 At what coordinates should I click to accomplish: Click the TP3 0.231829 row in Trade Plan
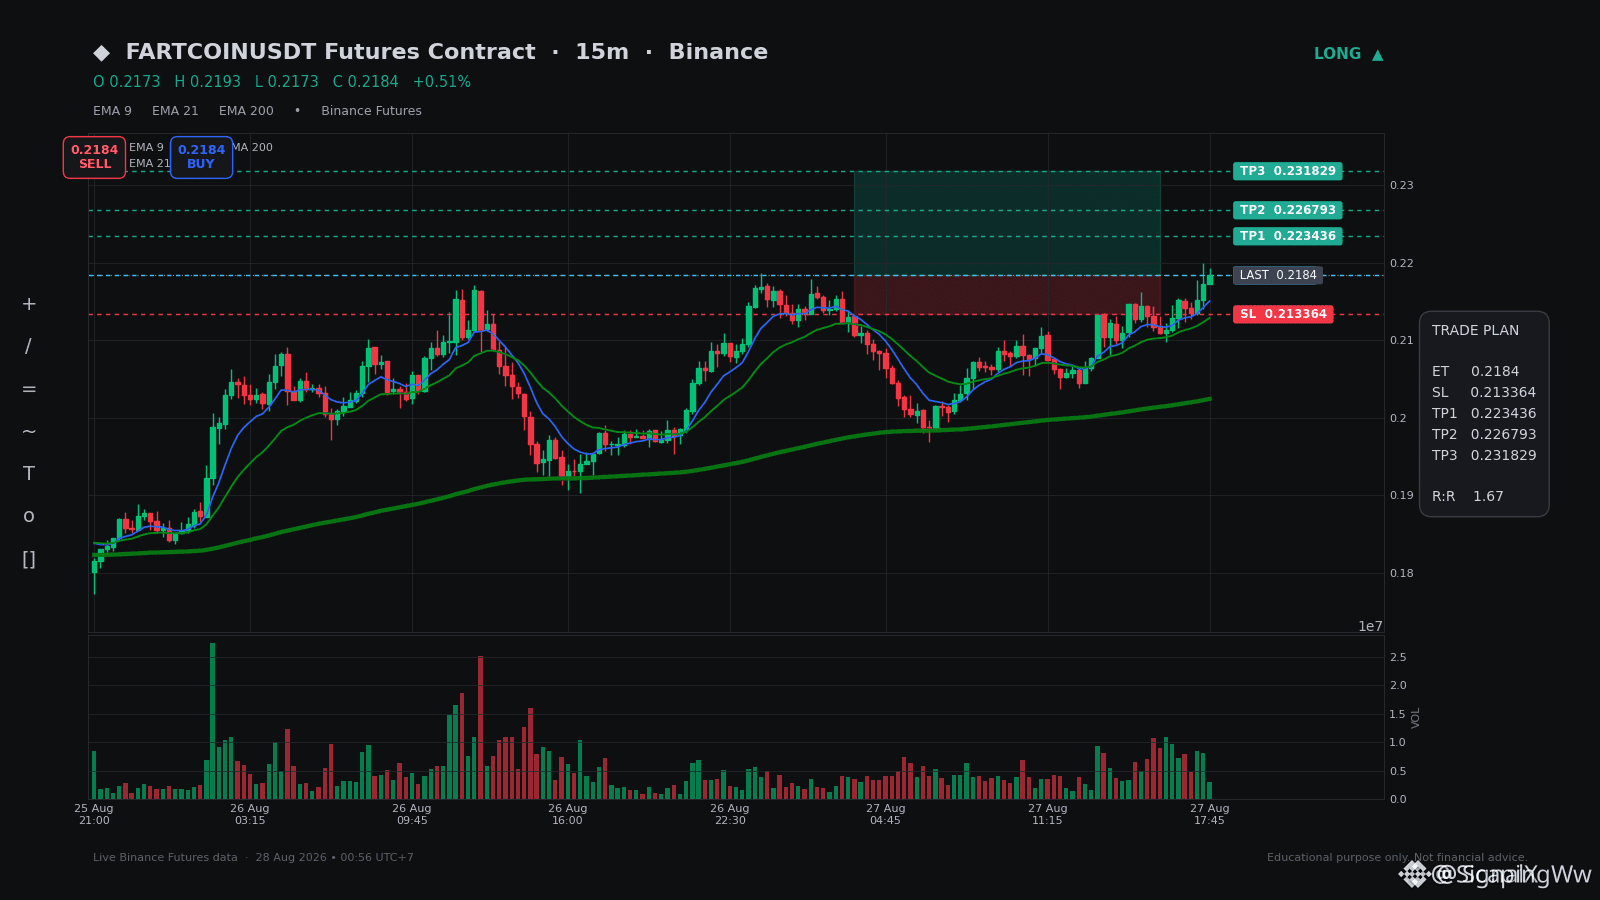1484,456
